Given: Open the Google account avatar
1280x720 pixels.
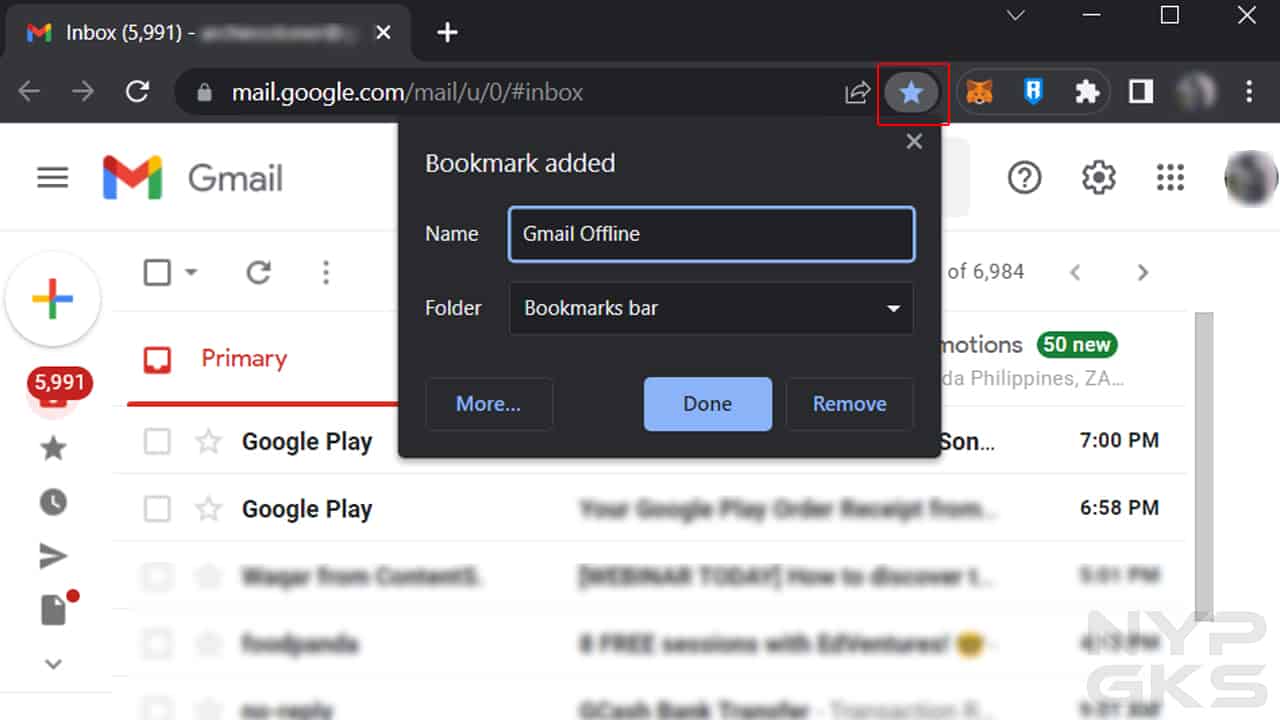Looking at the screenshot, I should tap(1251, 178).
